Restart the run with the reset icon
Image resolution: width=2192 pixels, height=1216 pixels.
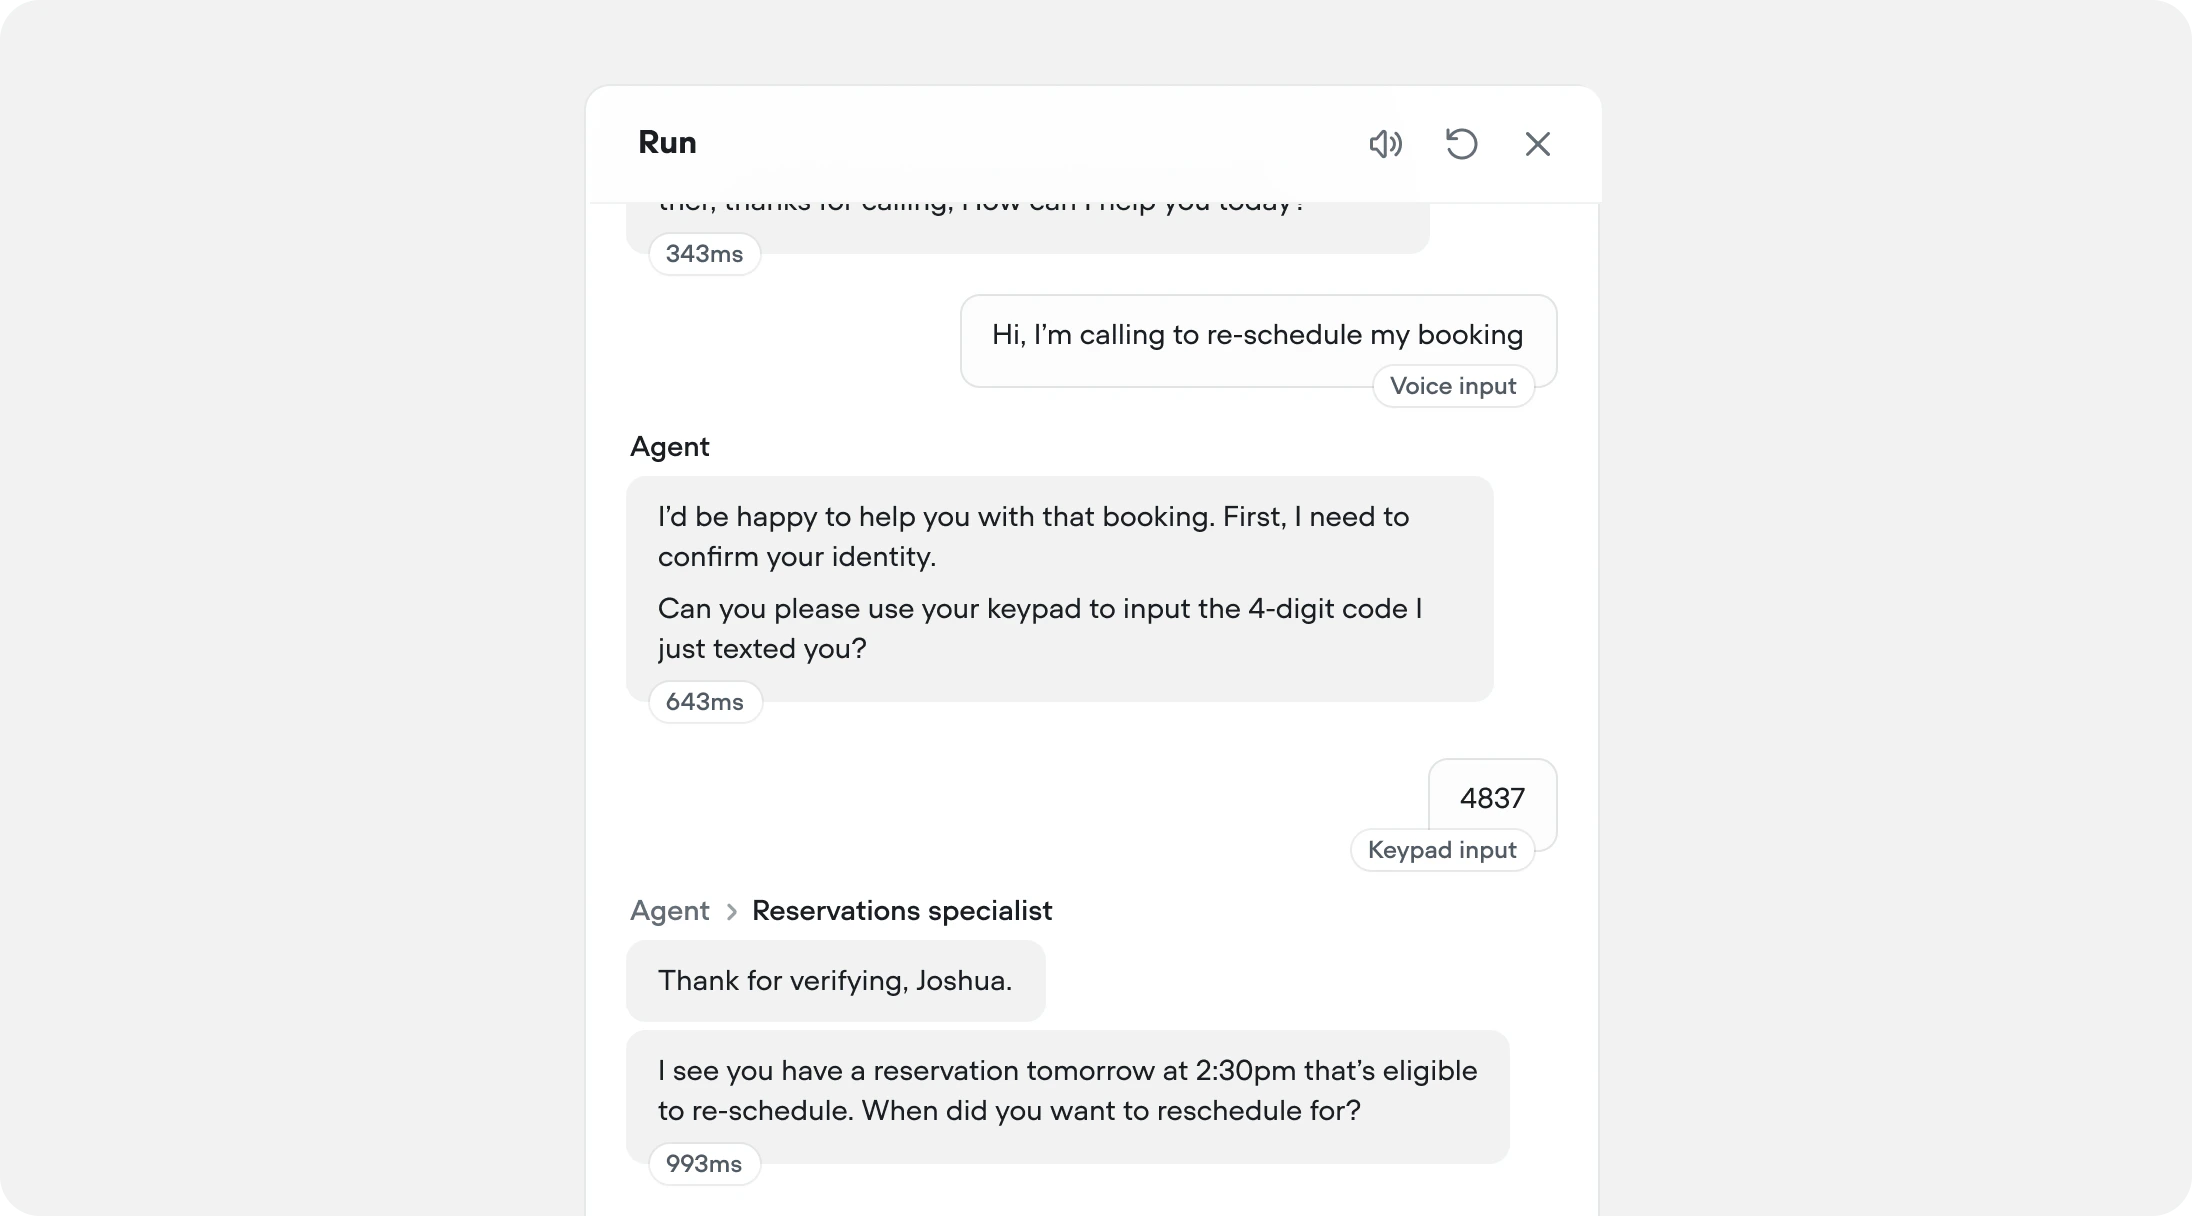pos(1462,144)
